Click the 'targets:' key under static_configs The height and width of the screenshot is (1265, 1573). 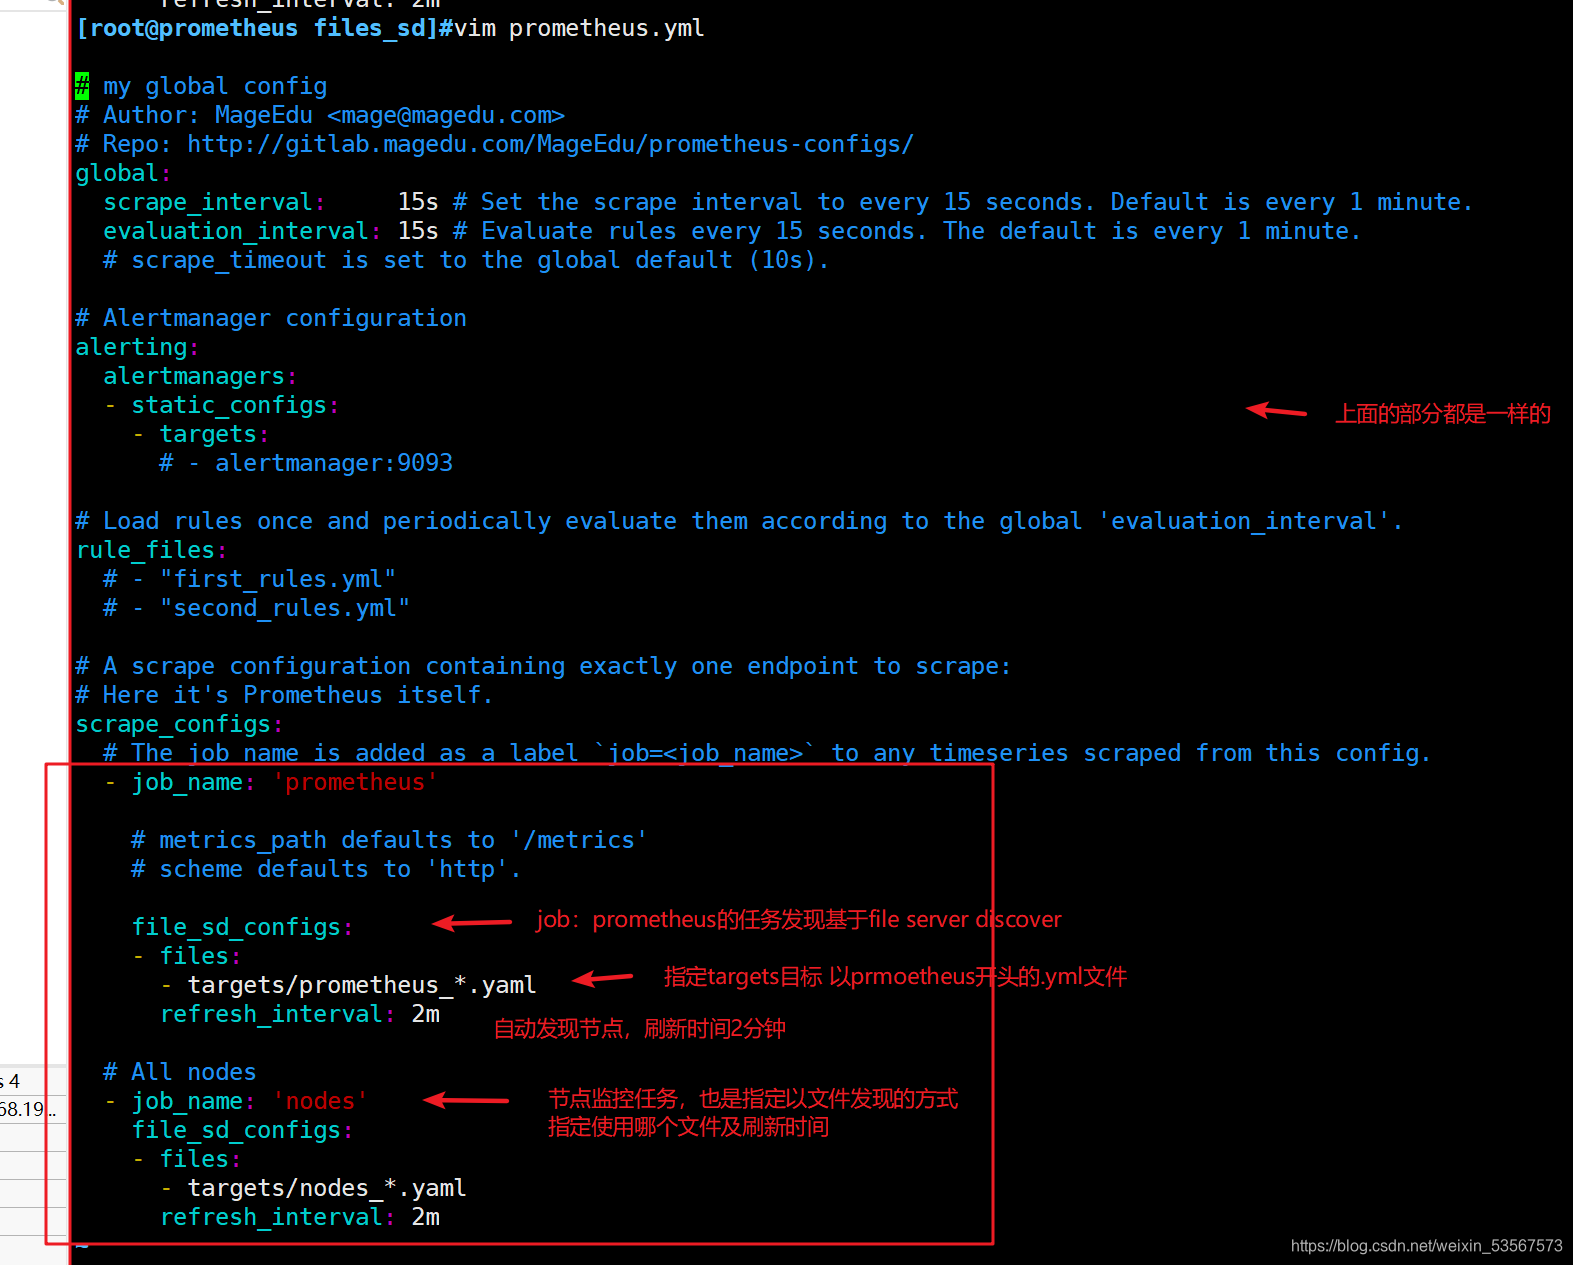[x=214, y=434]
